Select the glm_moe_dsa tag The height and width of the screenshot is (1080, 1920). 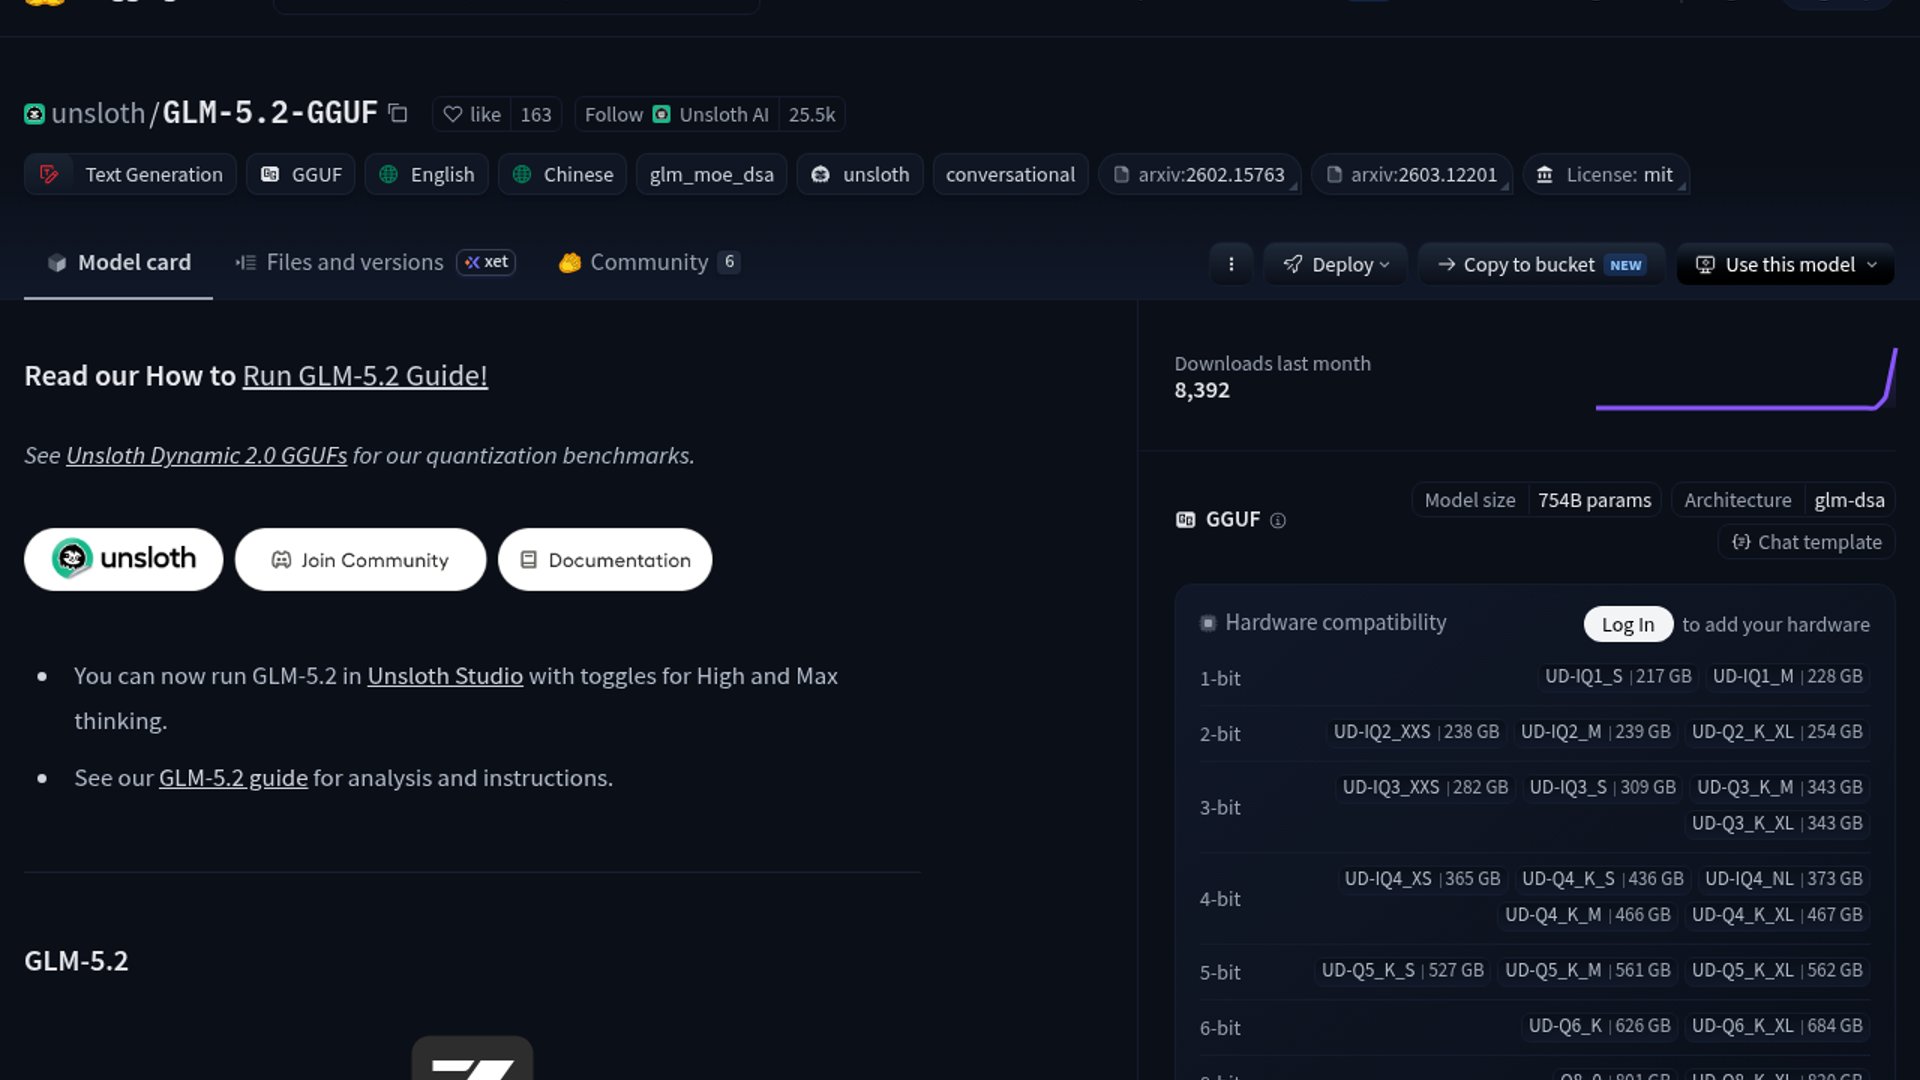pos(711,174)
